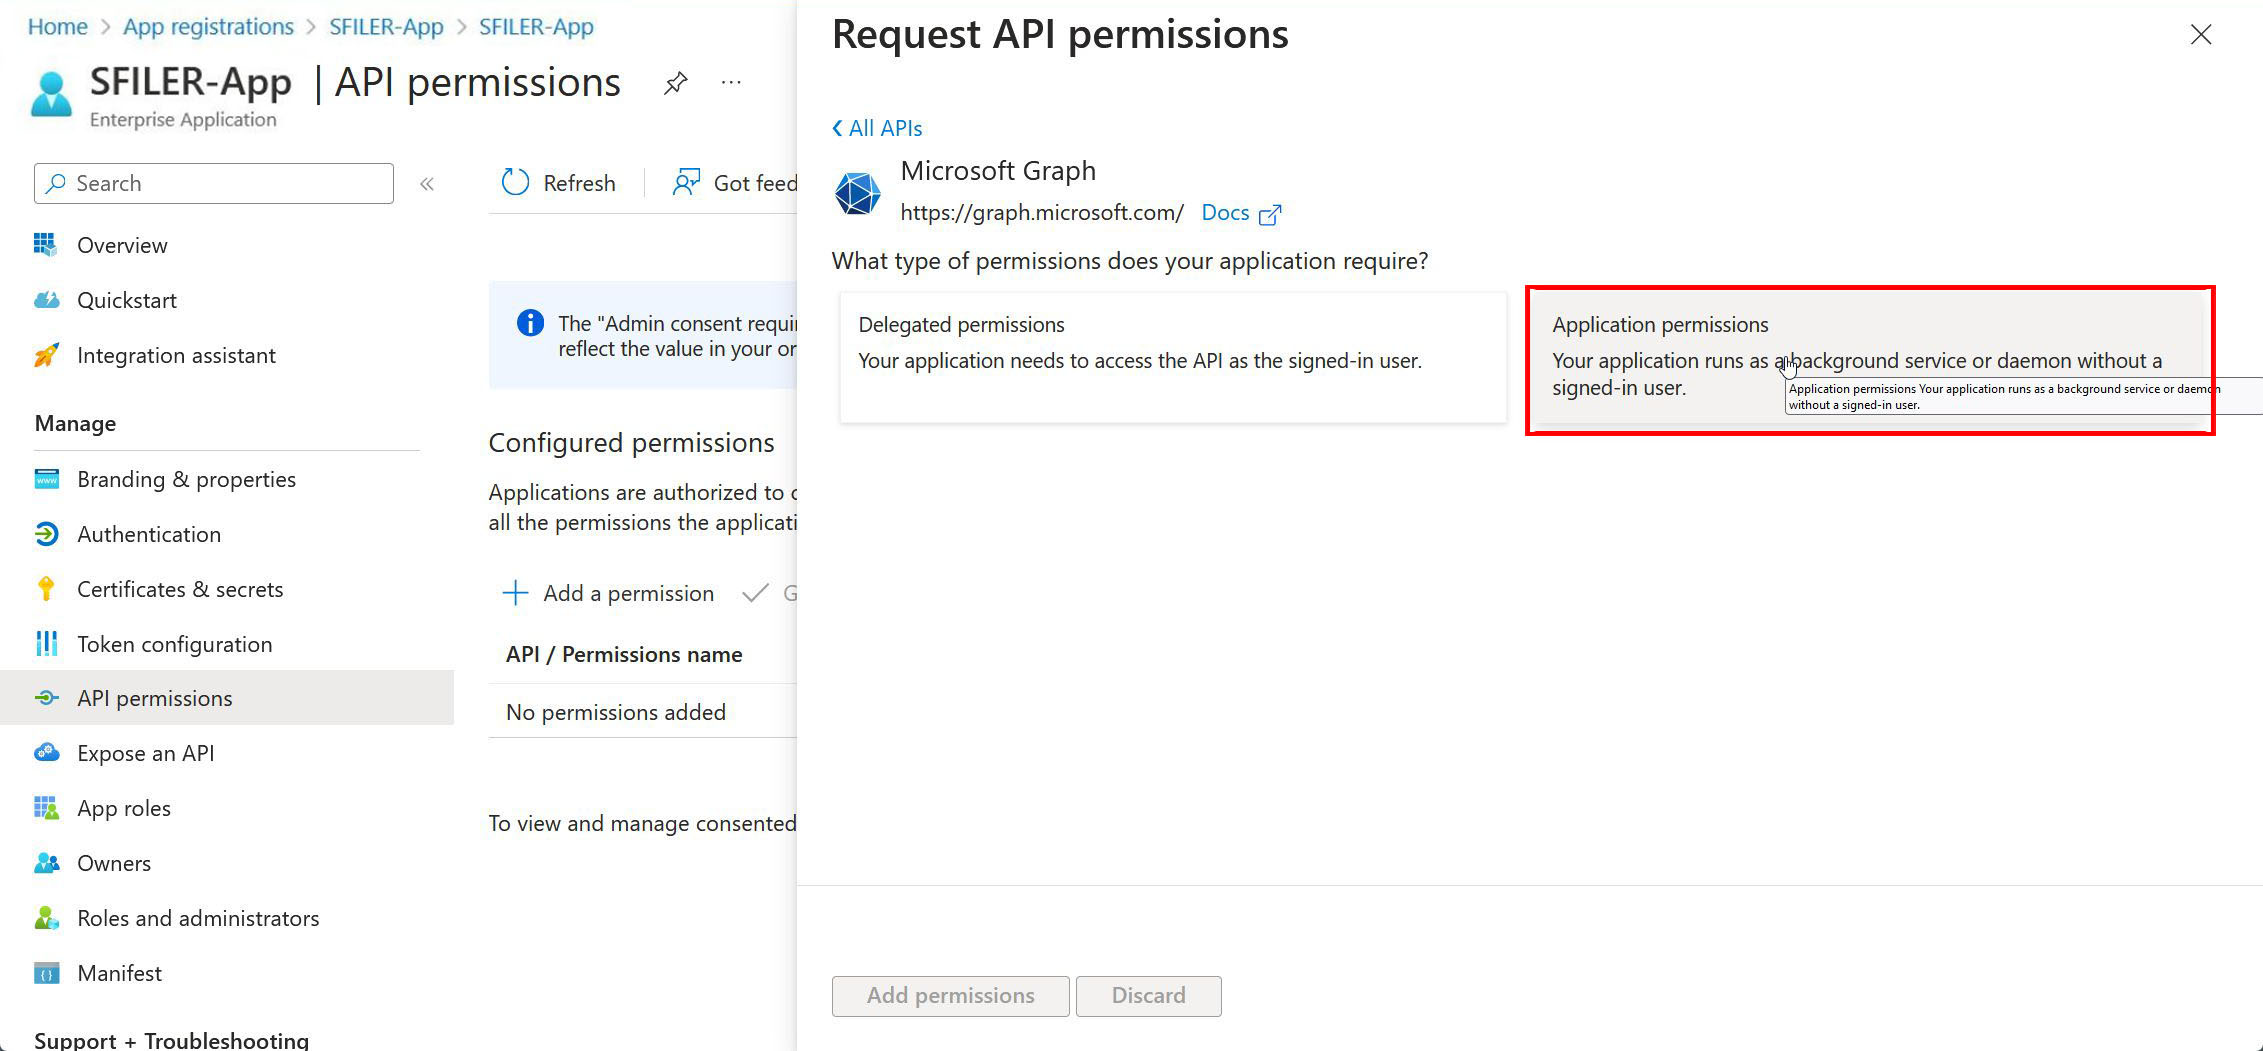2263x1051 pixels.
Task: Click the Got feedback icon
Action: click(x=686, y=182)
